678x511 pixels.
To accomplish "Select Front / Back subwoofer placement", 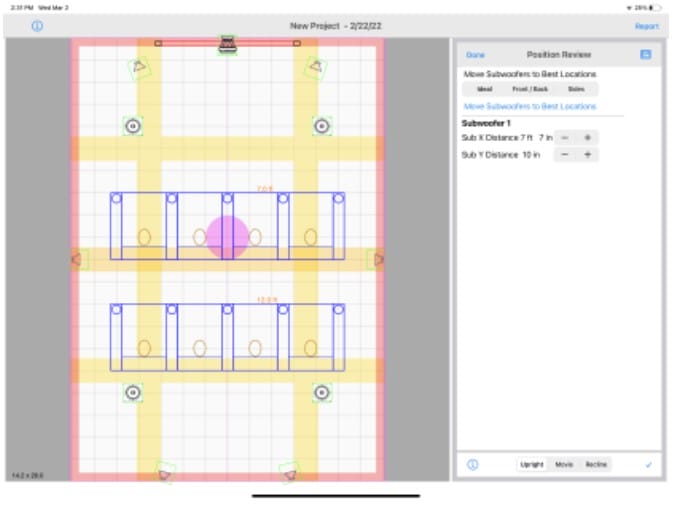I will point(531,89).
